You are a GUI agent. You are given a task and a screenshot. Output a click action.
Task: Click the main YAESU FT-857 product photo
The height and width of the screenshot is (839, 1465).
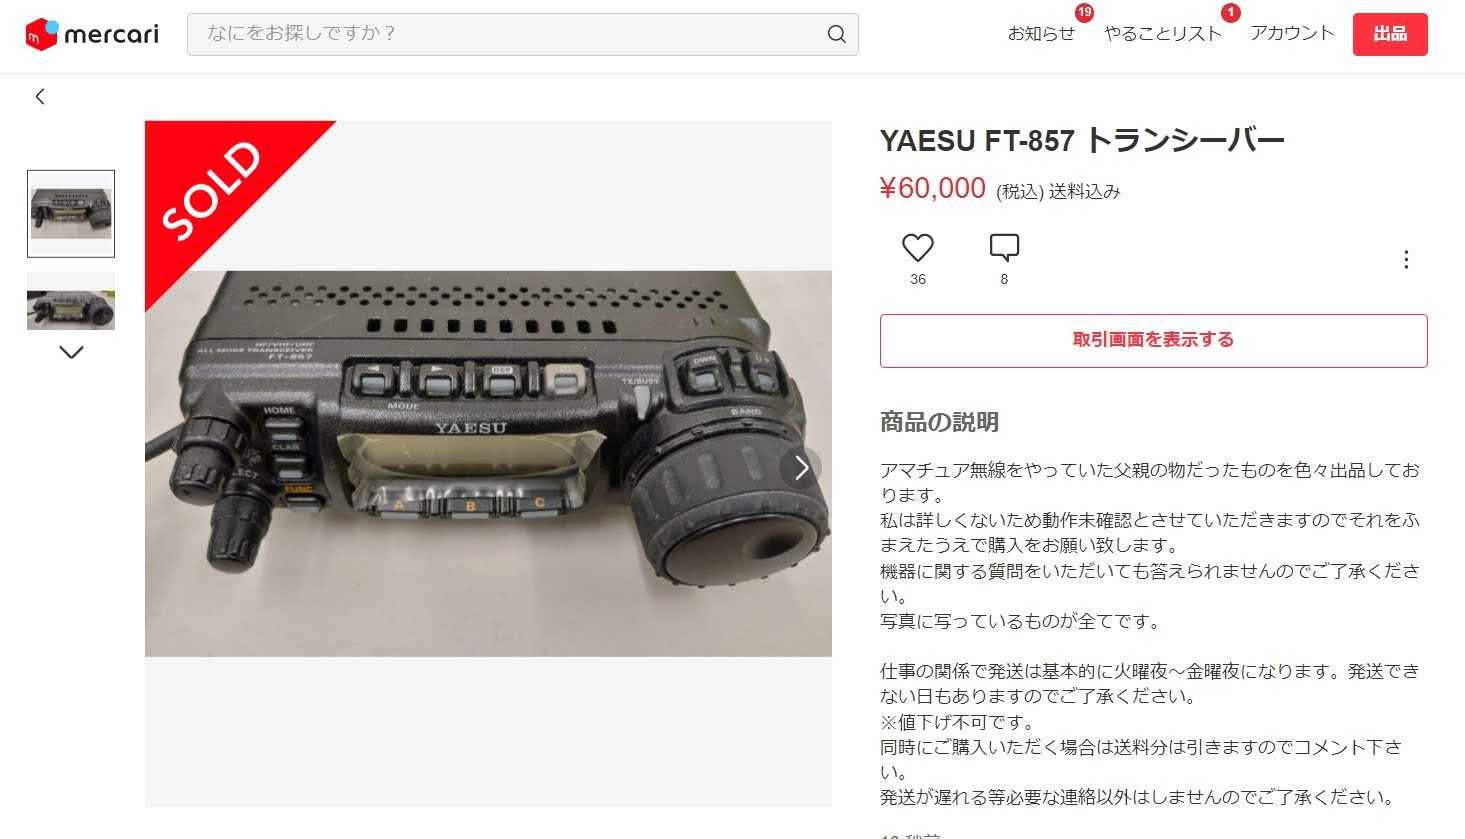click(x=488, y=463)
